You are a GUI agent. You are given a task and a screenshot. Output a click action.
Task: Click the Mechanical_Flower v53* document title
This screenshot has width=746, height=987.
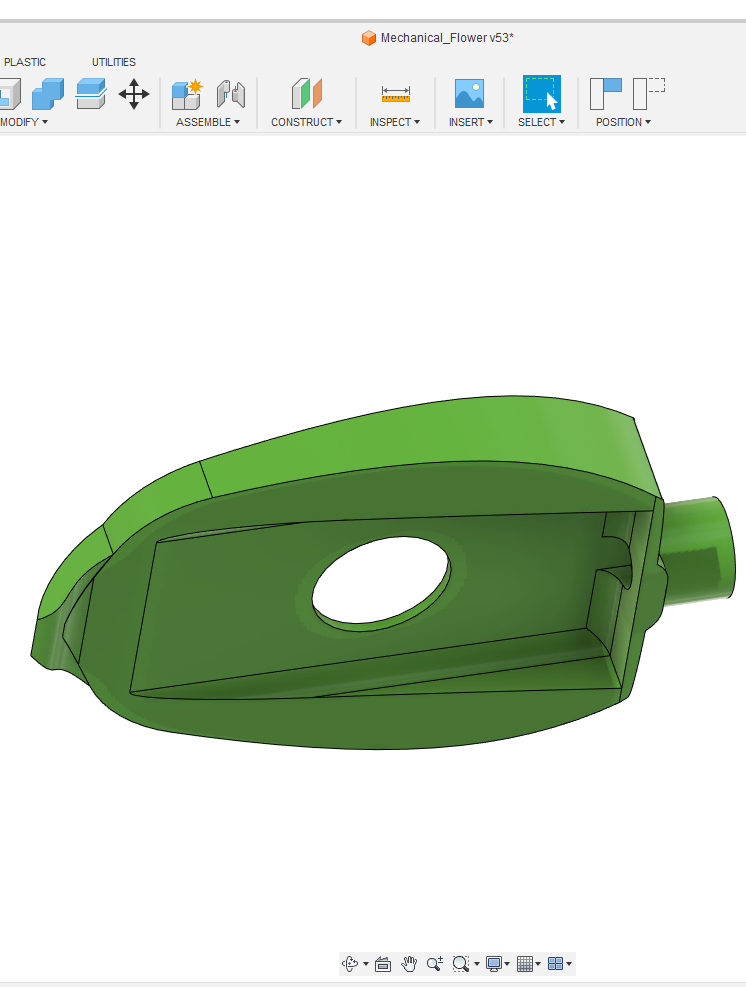point(447,38)
